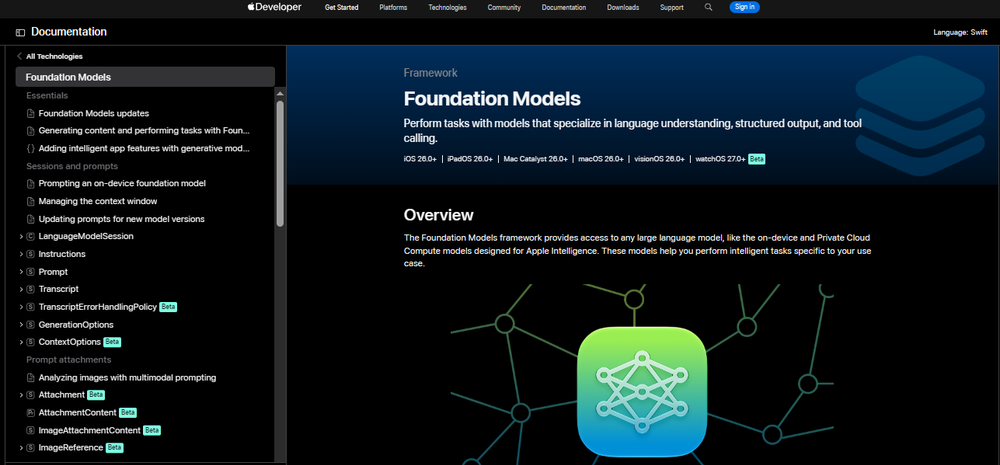The height and width of the screenshot is (465, 1000).
Task: Click the protocol icon beside AttachmentContent
Action: [30, 413]
